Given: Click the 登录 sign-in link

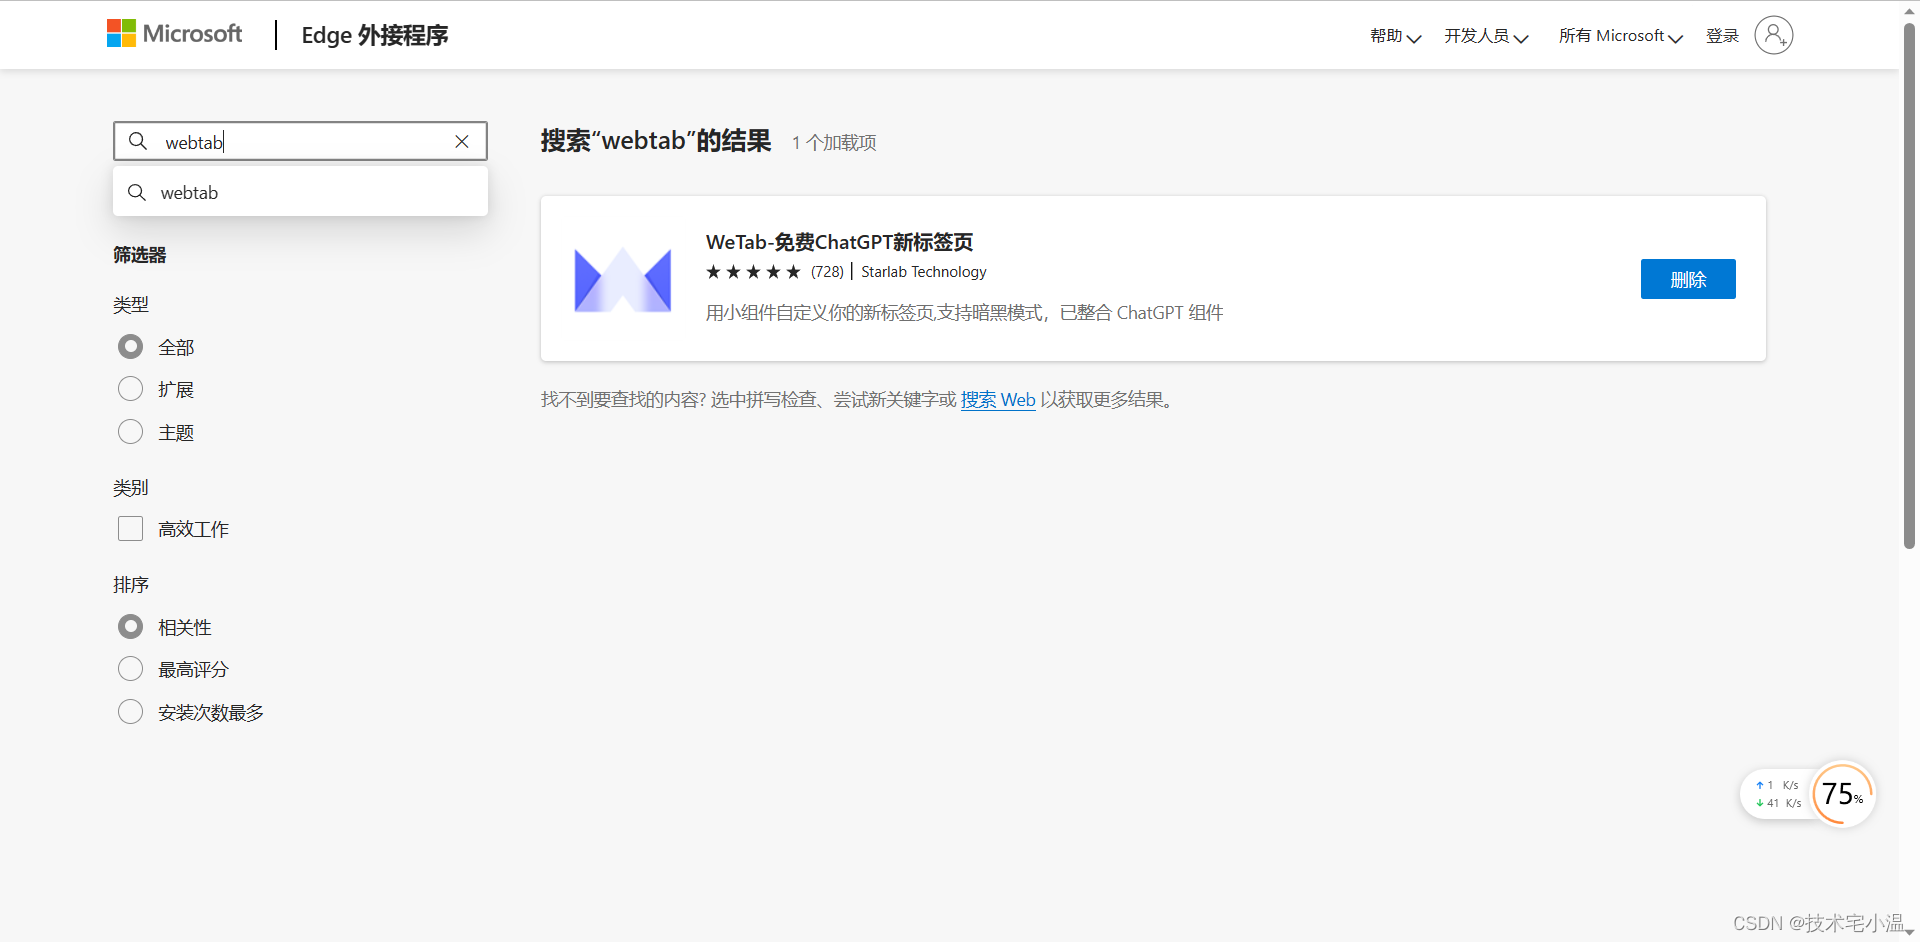Looking at the screenshot, I should click(x=1722, y=36).
